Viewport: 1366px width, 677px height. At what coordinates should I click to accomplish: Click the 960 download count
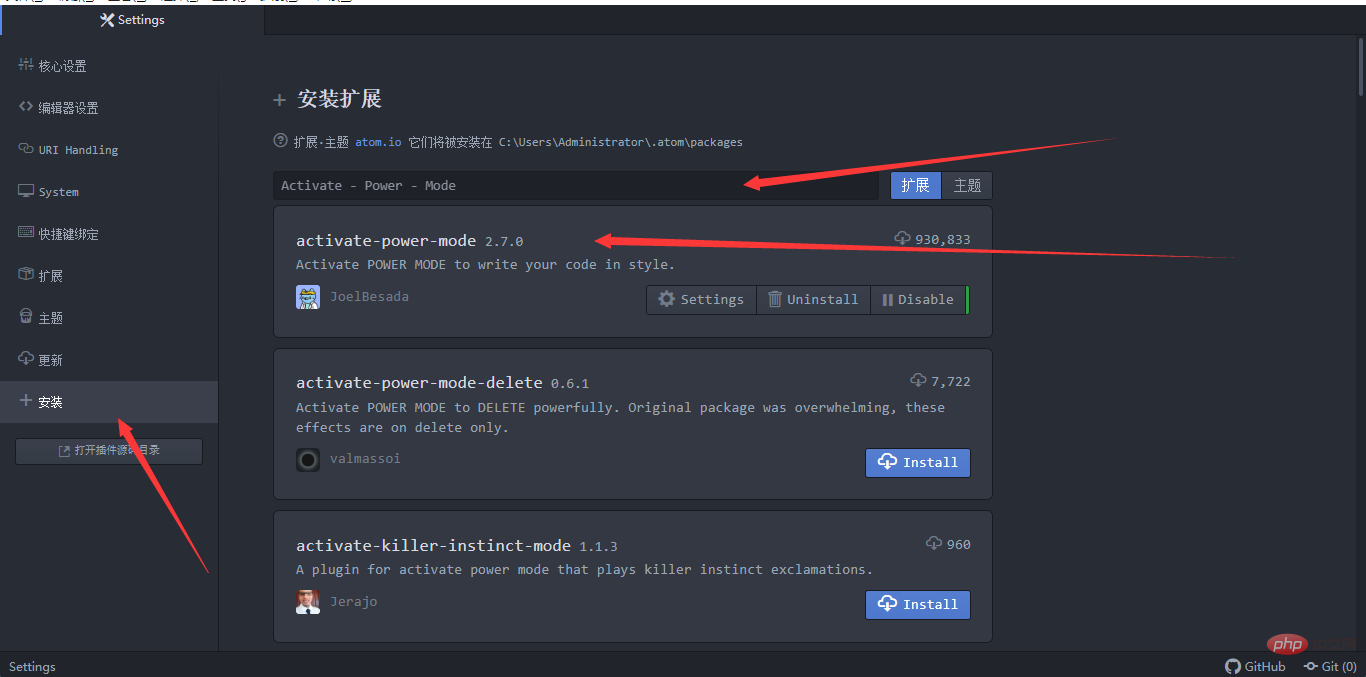(959, 545)
